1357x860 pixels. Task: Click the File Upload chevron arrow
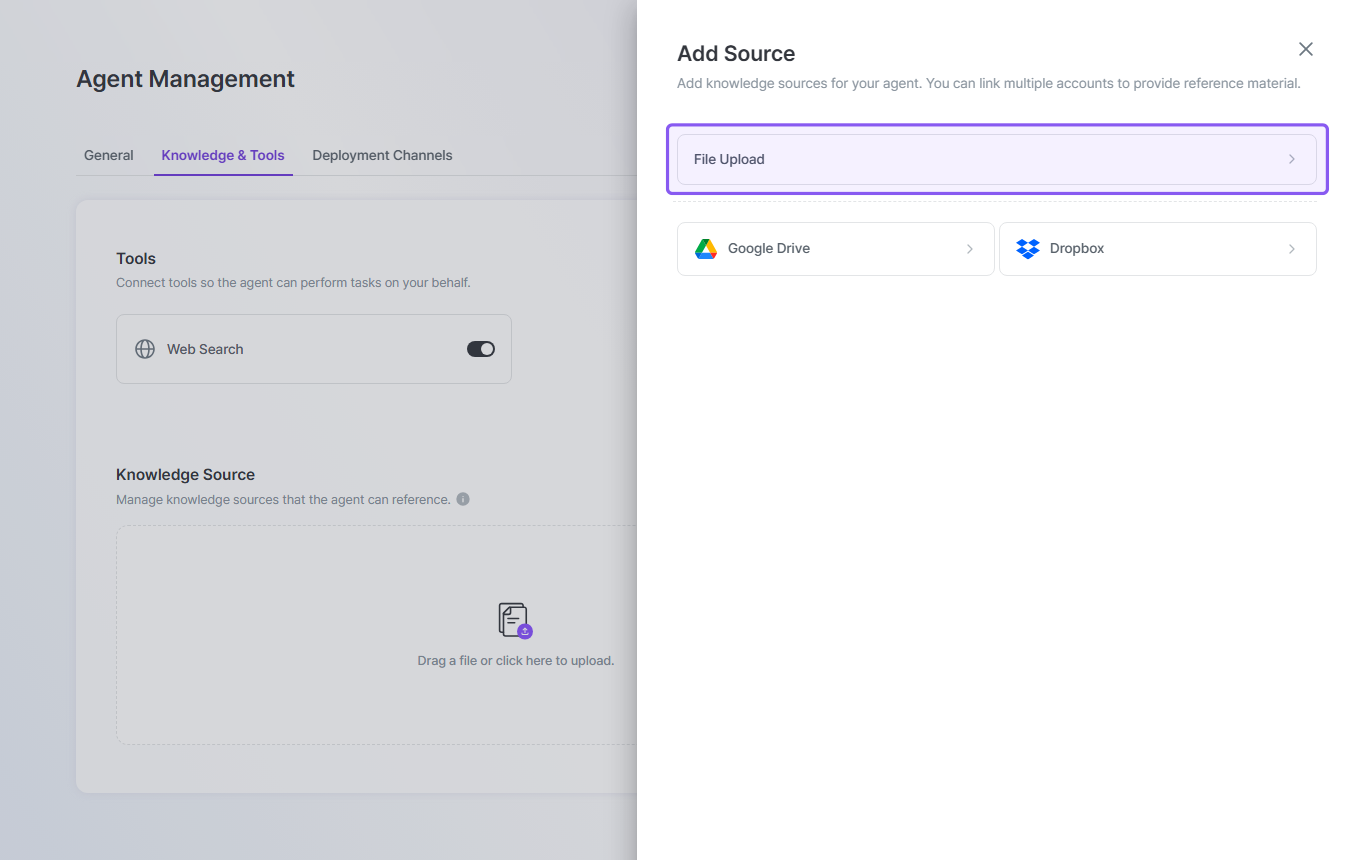tap(1292, 159)
